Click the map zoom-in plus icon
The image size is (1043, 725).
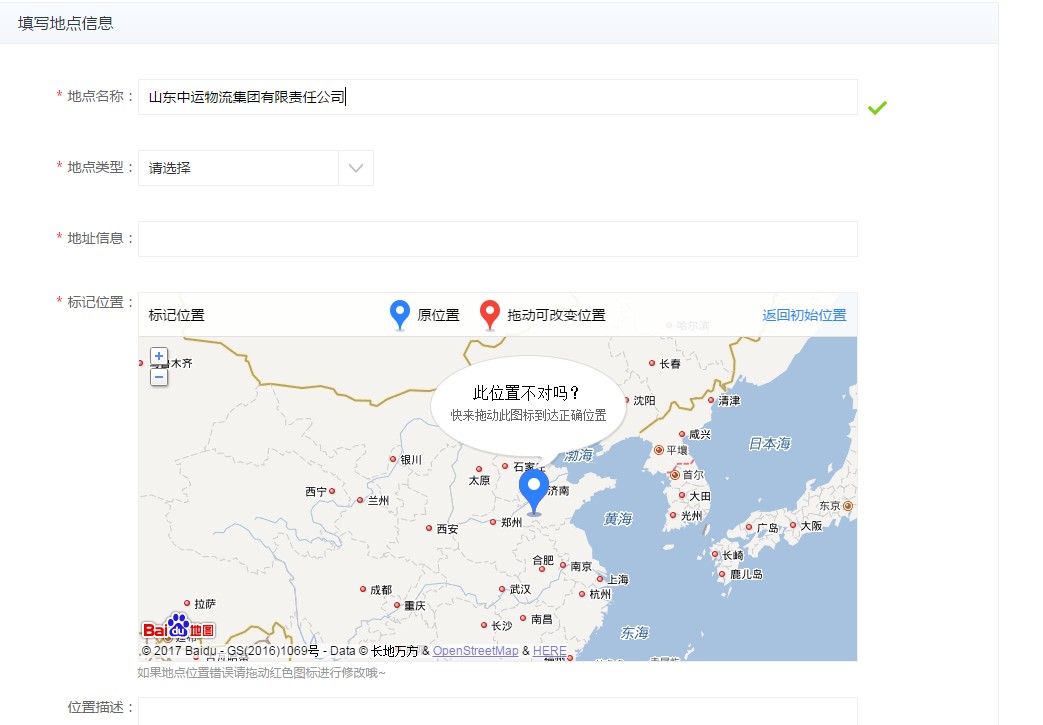tap(158, 355)
